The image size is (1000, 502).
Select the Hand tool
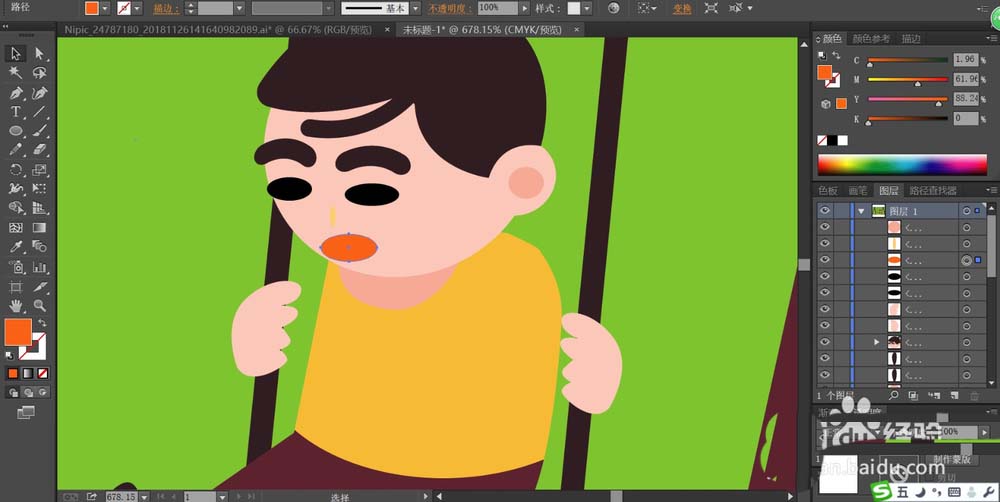(16, 306)
